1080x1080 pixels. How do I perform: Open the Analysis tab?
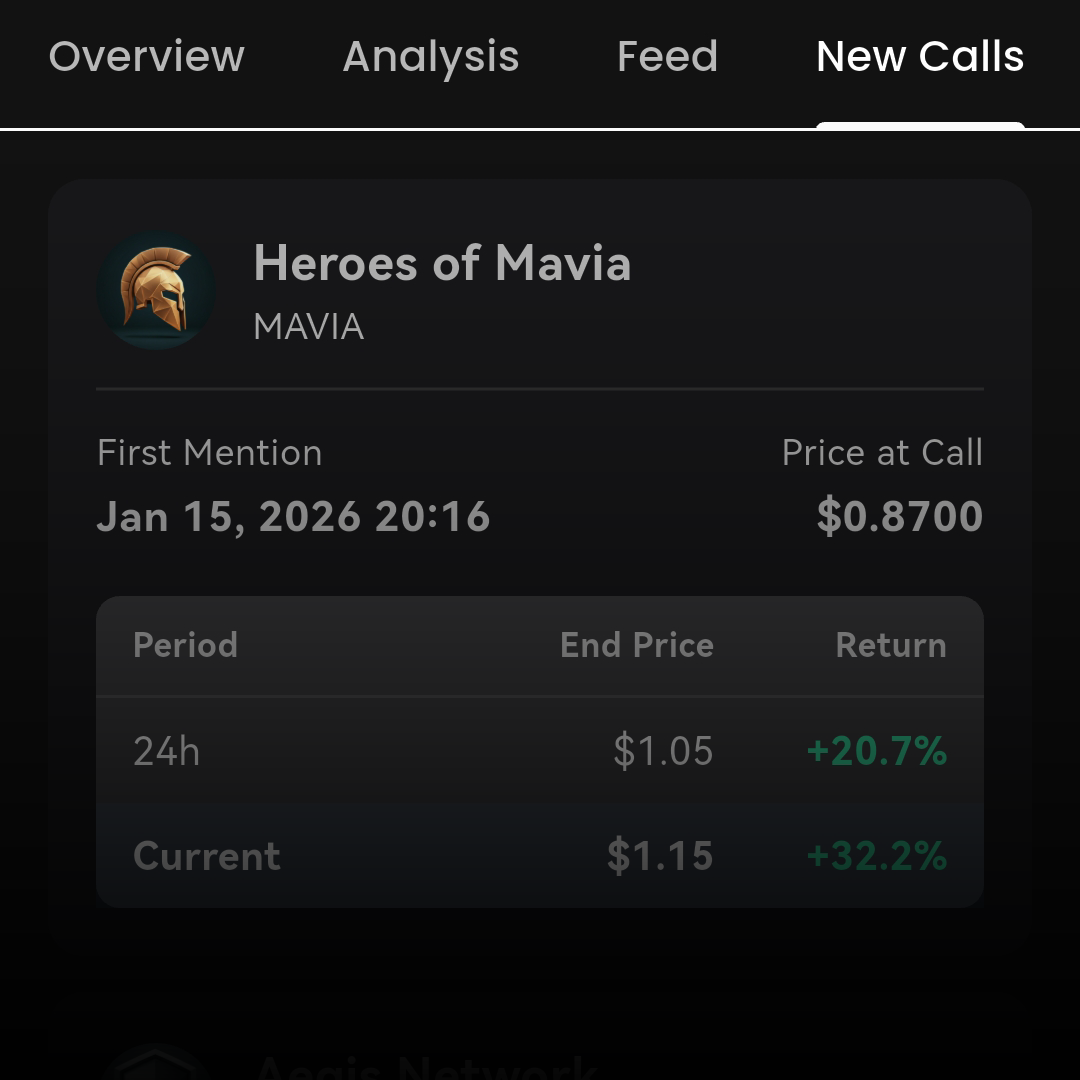click(430, 57)
